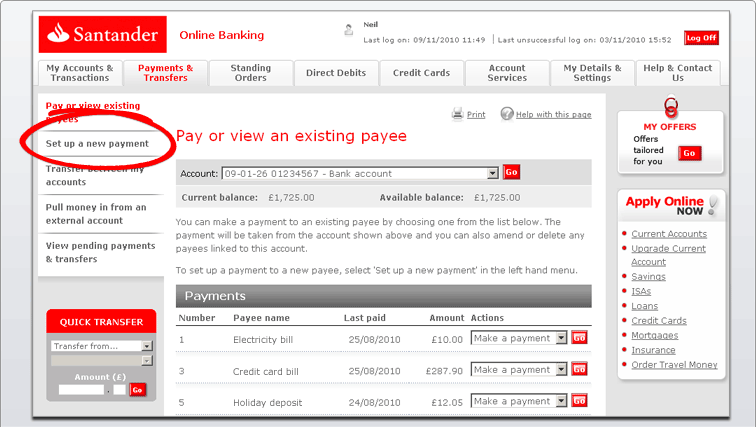The height and width of the screenshot is (427, 756).
Task: Select Set up a new payment
Action: coord(97,144)
